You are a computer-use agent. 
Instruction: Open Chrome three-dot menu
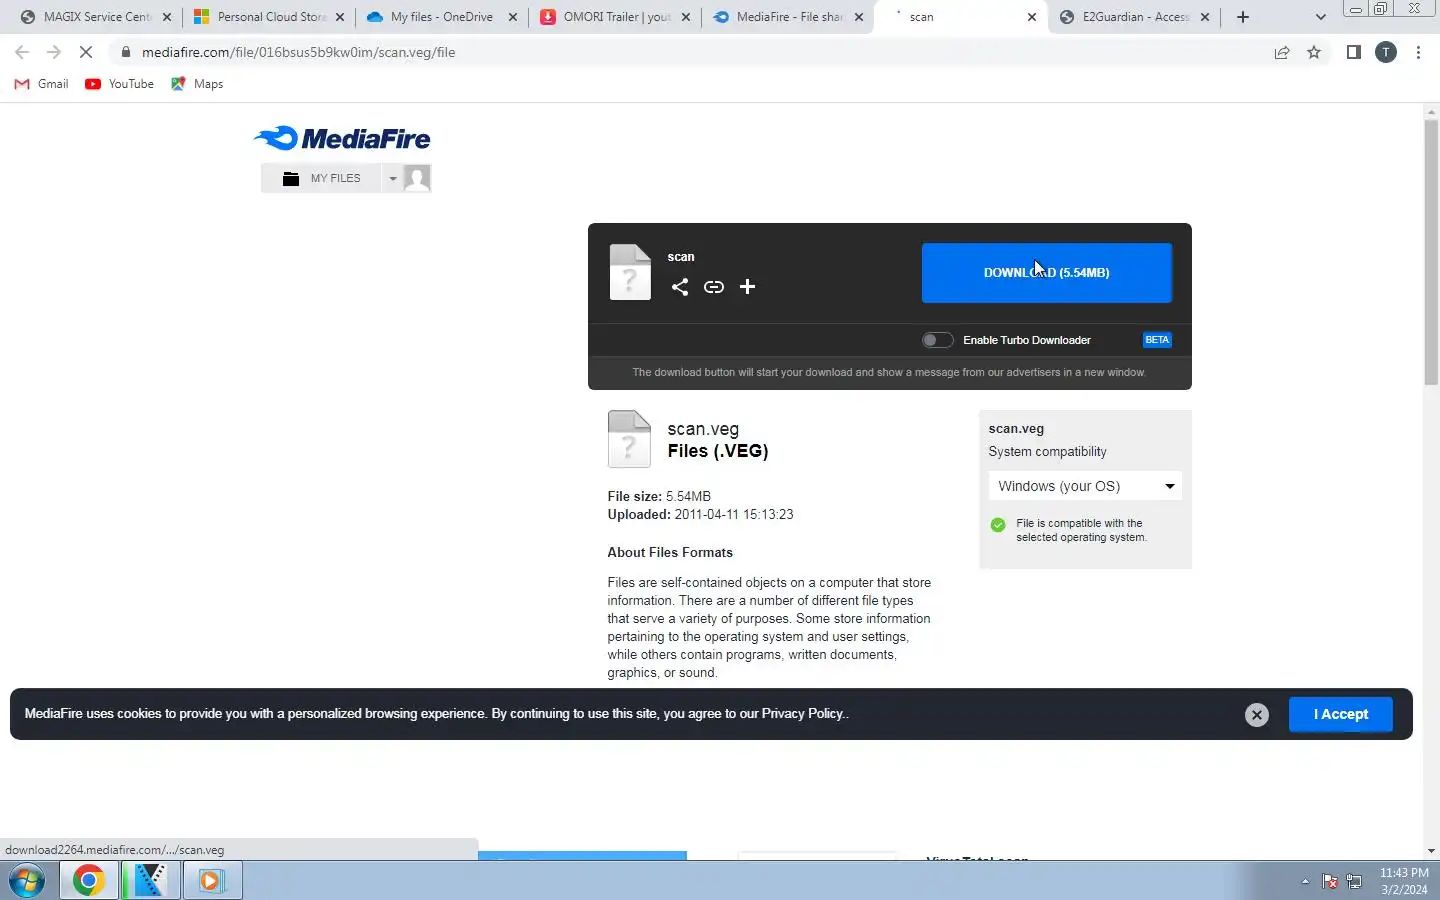pyautogui.click(x=1418, y=52)
